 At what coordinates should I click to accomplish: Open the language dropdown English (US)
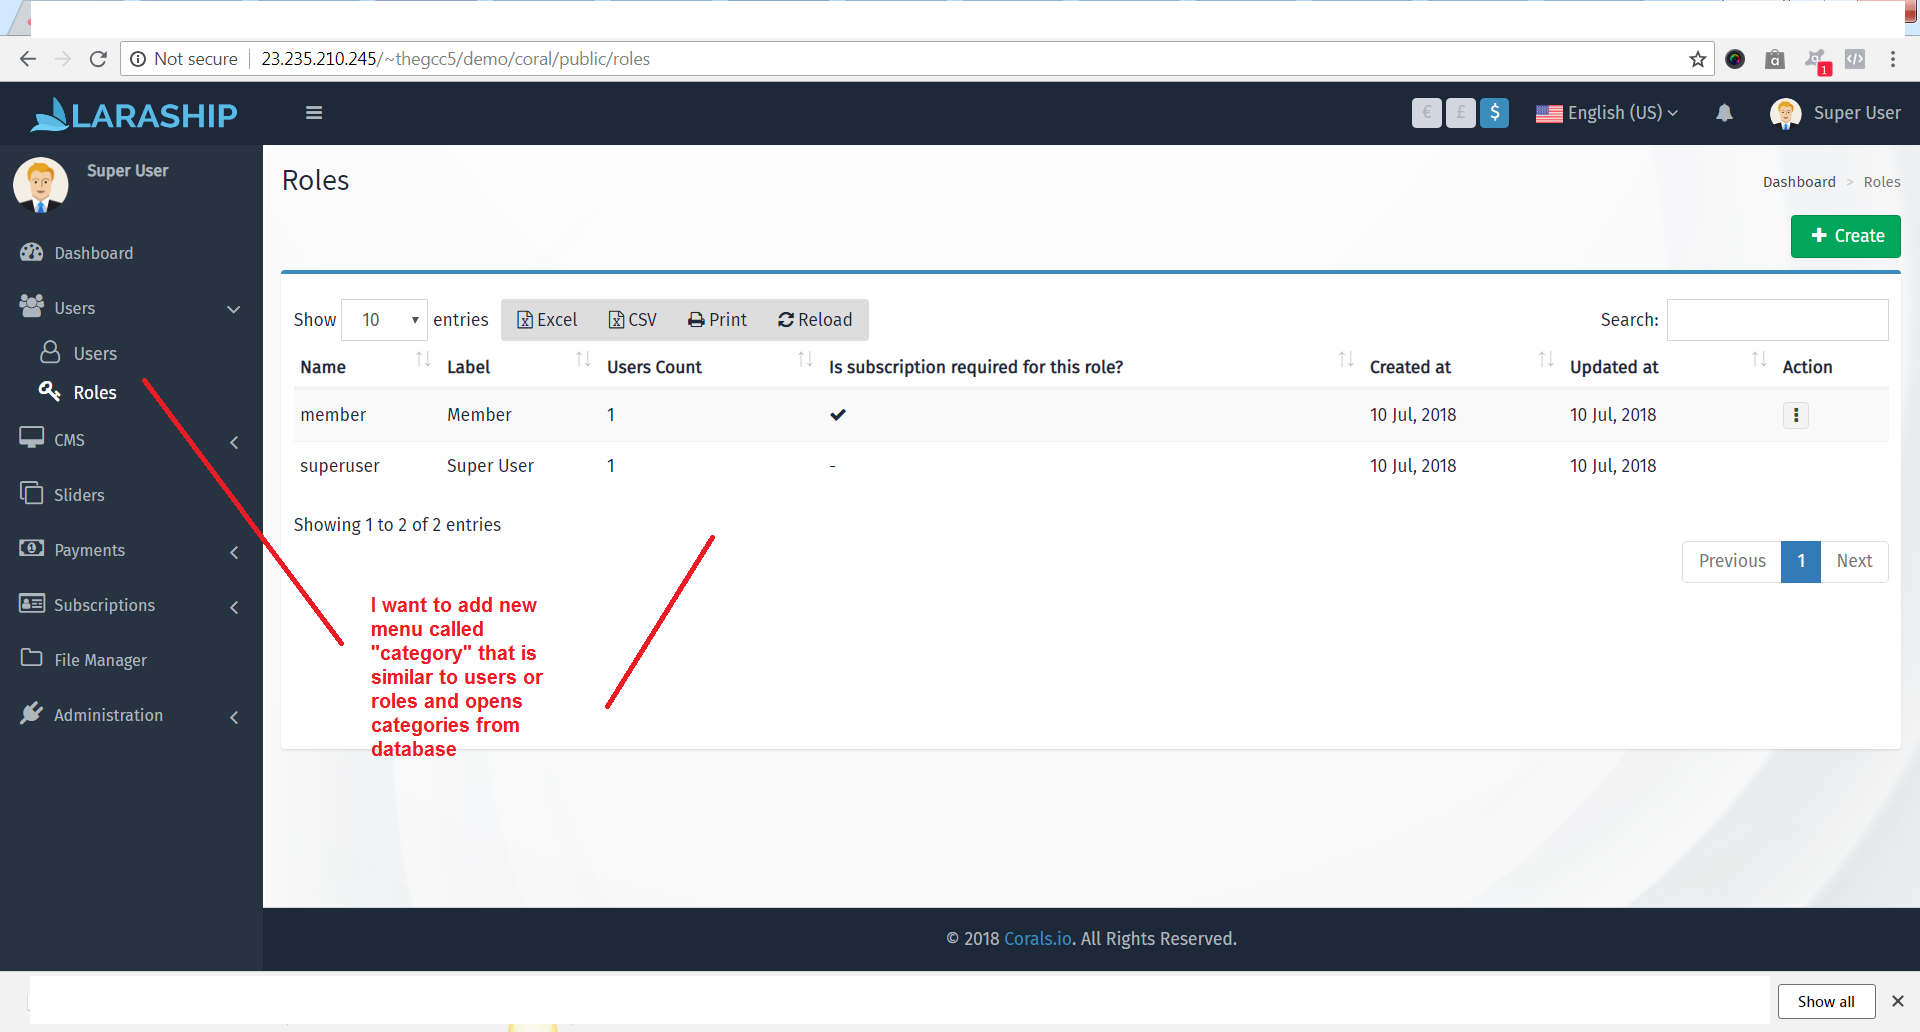coord(1607,113)
